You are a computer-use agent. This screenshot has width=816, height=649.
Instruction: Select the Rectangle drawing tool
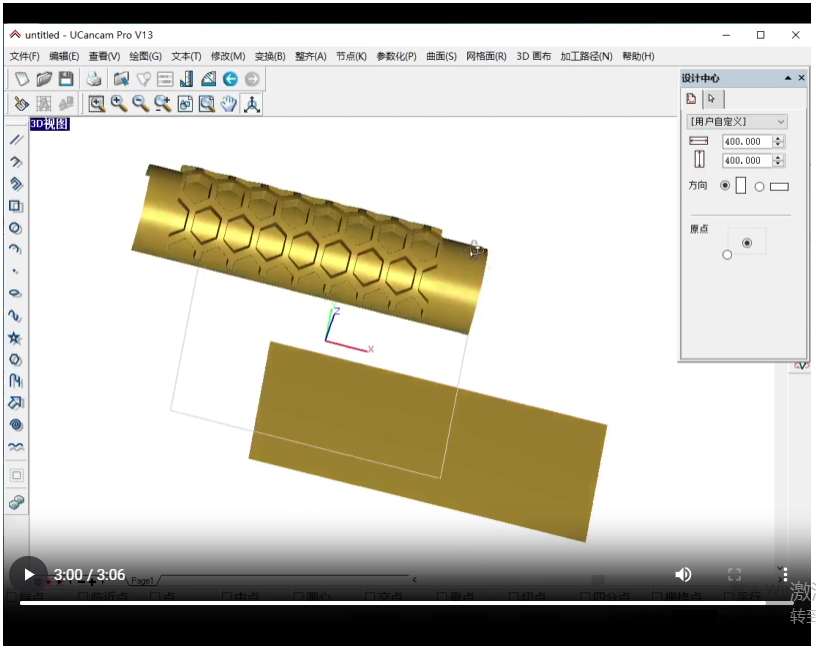click(x=16, y=206)
